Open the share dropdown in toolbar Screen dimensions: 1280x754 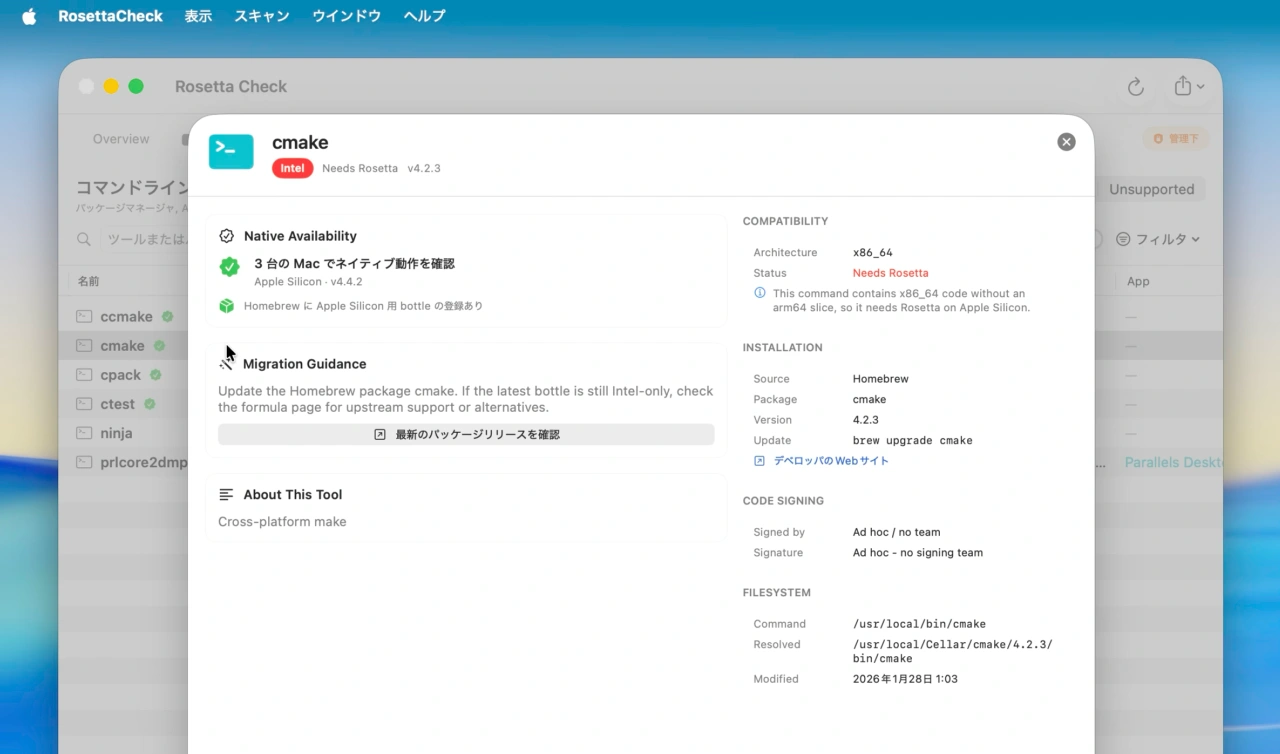1189,87
